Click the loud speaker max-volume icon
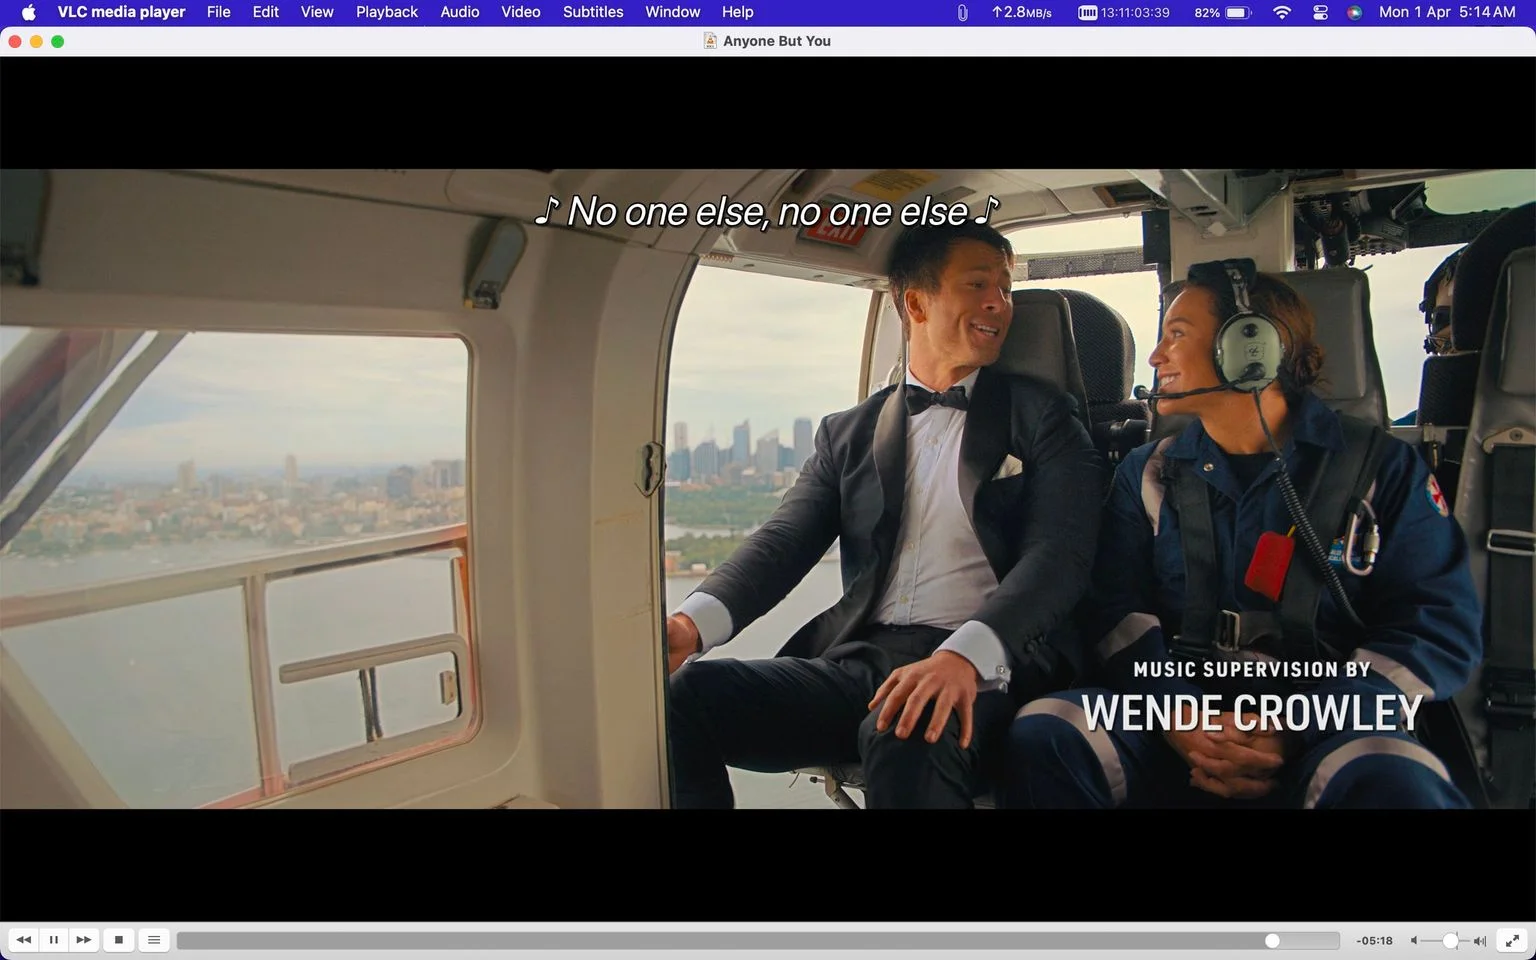 1480,941
